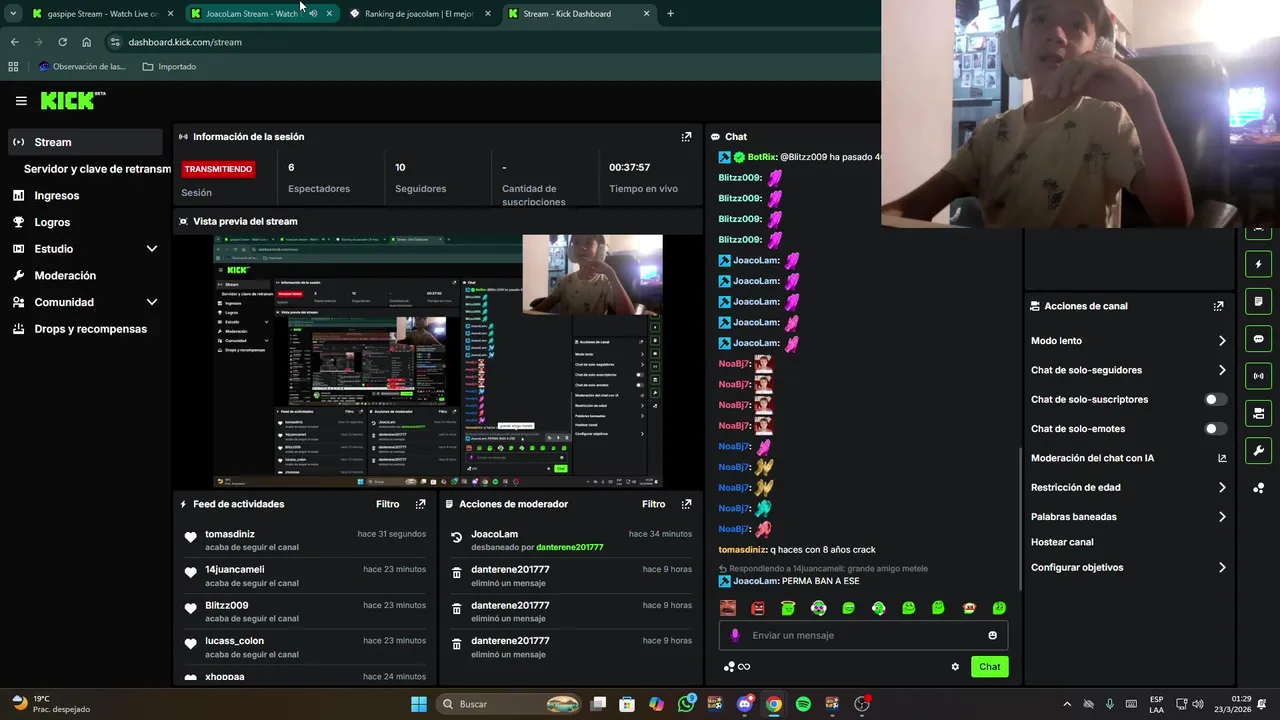
Task: Click the three-dots cluster icon at sidebar bottom
Action: (x=1258, y=488)
